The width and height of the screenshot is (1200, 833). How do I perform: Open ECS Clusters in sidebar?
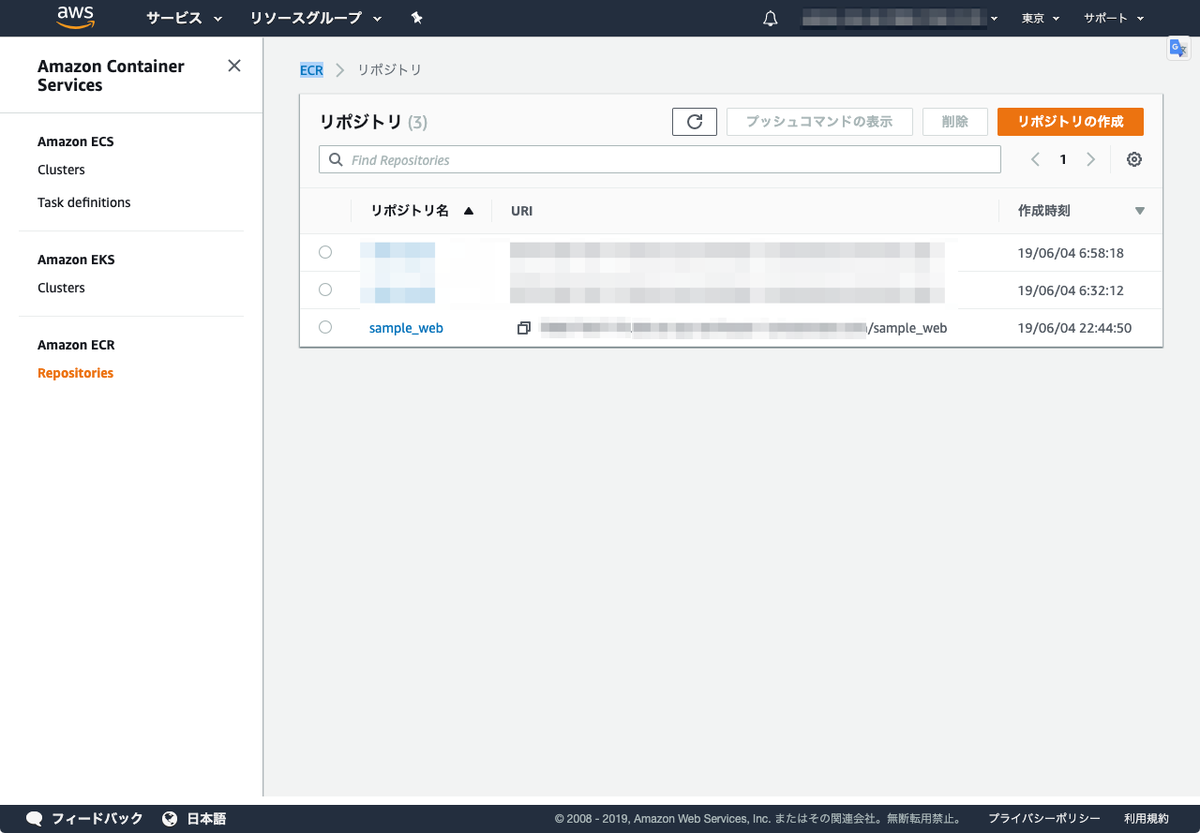(x=61, y=170)
